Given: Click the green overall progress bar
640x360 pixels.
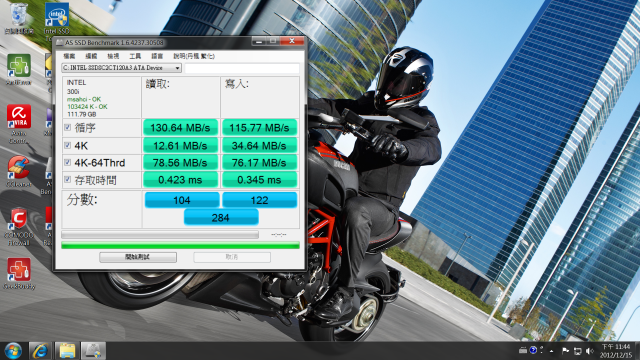Looking at the screenshot, I should click(180, 245).
